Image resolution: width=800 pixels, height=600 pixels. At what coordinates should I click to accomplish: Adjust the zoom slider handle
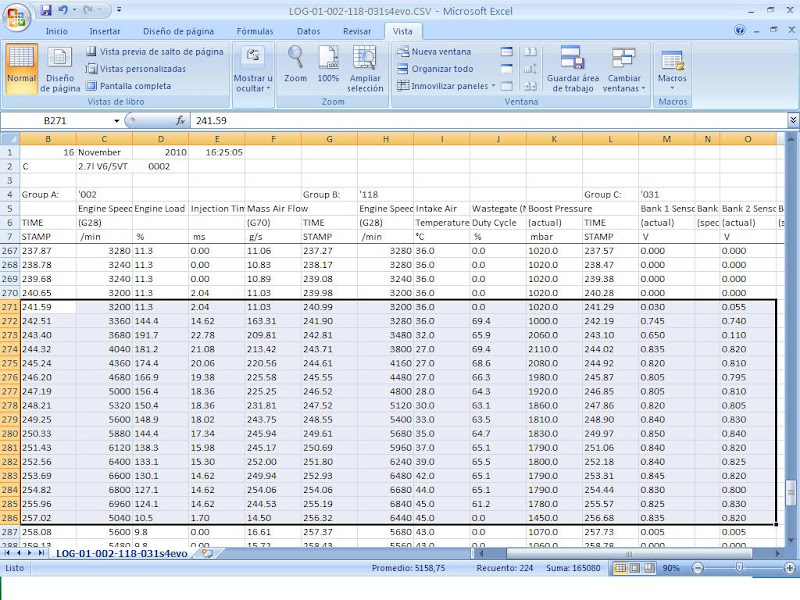pyautogui.click(x=739, y=568)
